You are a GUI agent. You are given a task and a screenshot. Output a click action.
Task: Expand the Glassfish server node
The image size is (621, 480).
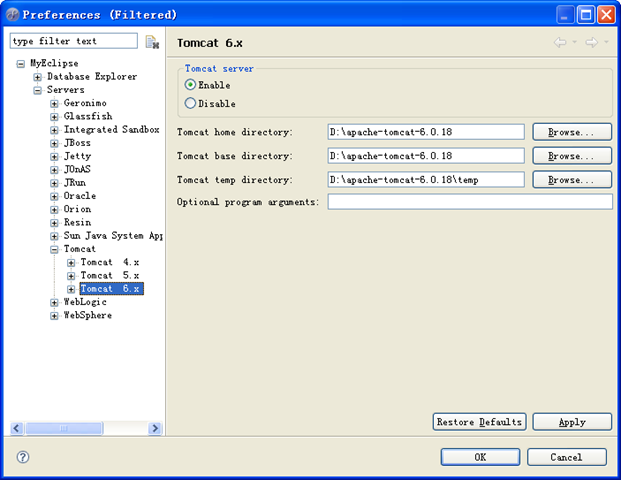(x=54, y=117)
